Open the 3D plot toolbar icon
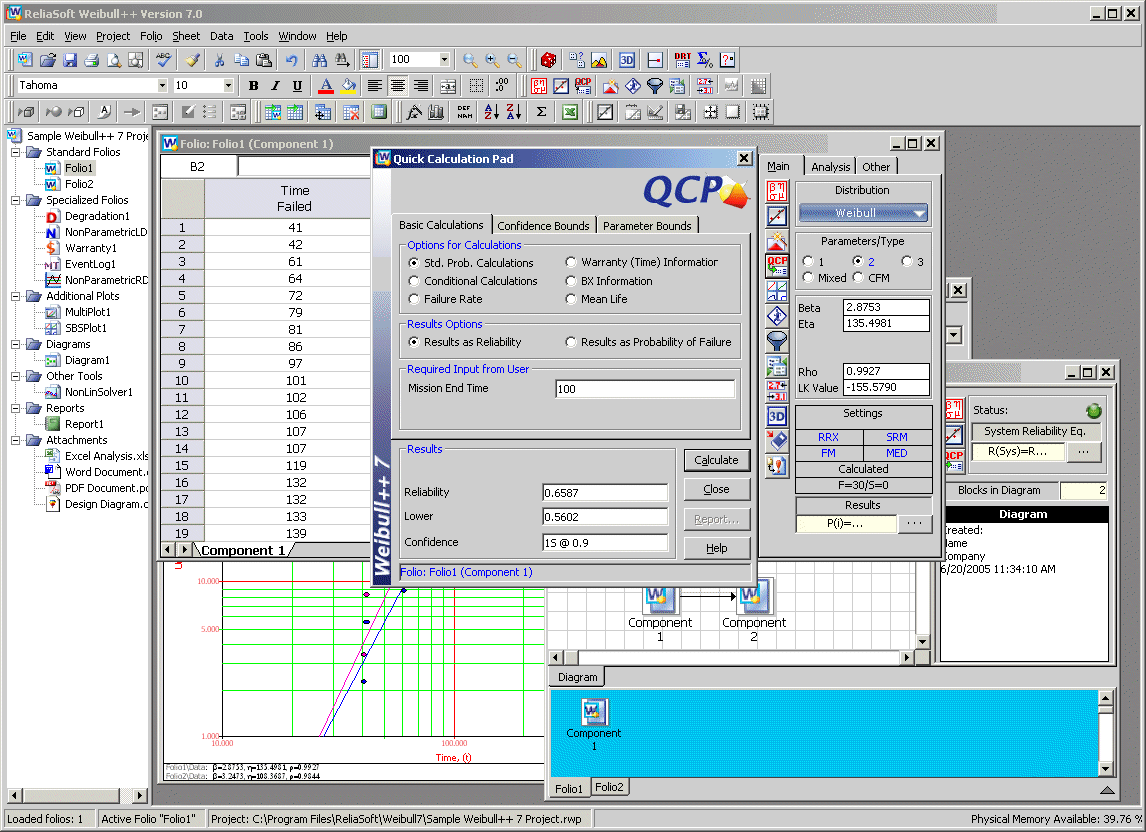The image size is (1146, 832). (626, 60)
